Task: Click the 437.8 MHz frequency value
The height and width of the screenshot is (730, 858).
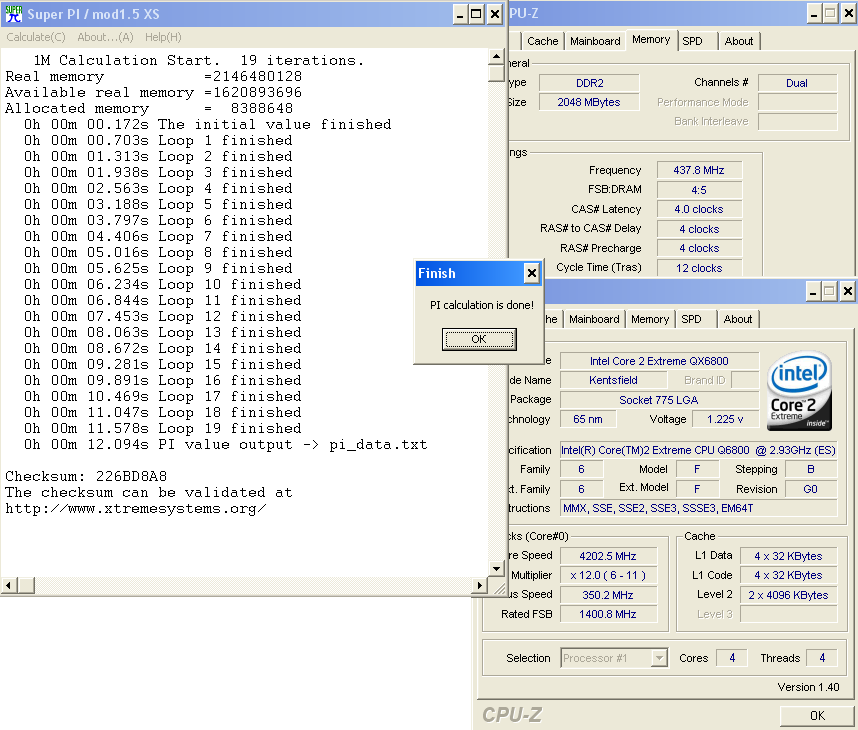Action: point(699,170)
